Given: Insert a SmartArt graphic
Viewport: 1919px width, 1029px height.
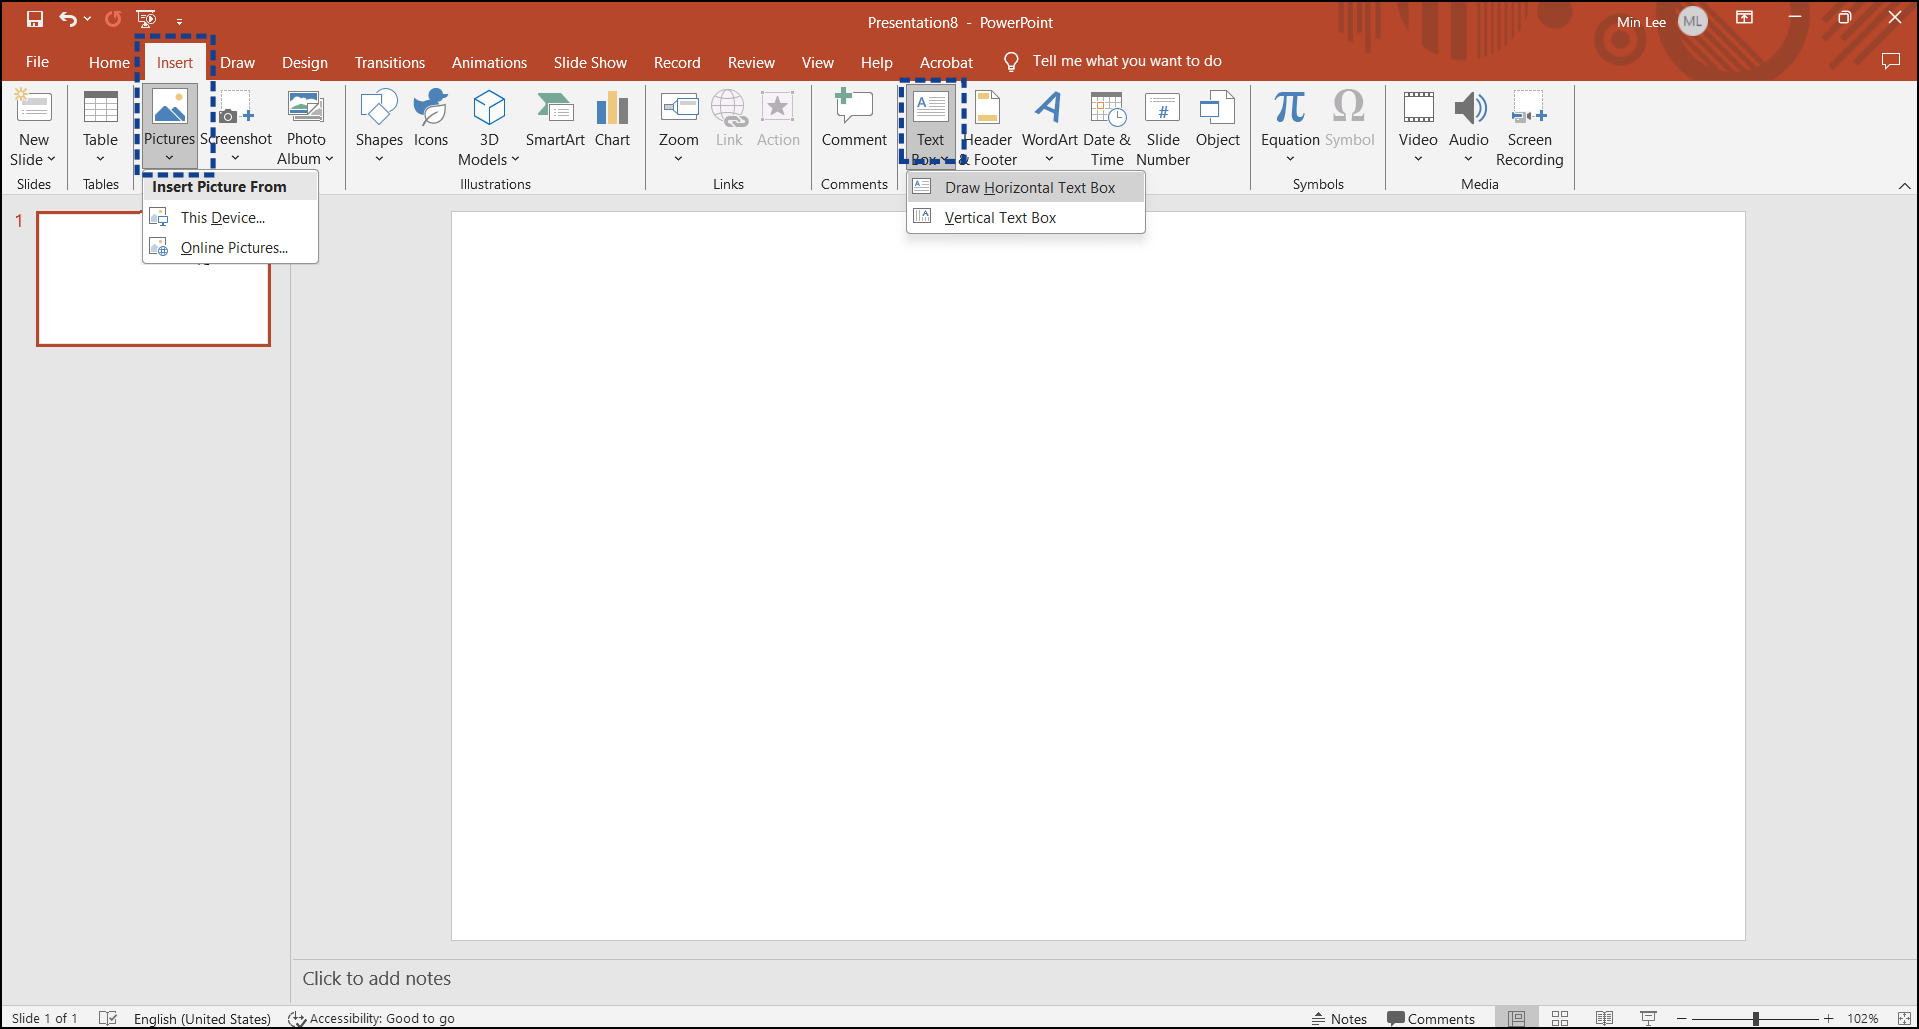Looking at the screenshot, I should point(555,120).
